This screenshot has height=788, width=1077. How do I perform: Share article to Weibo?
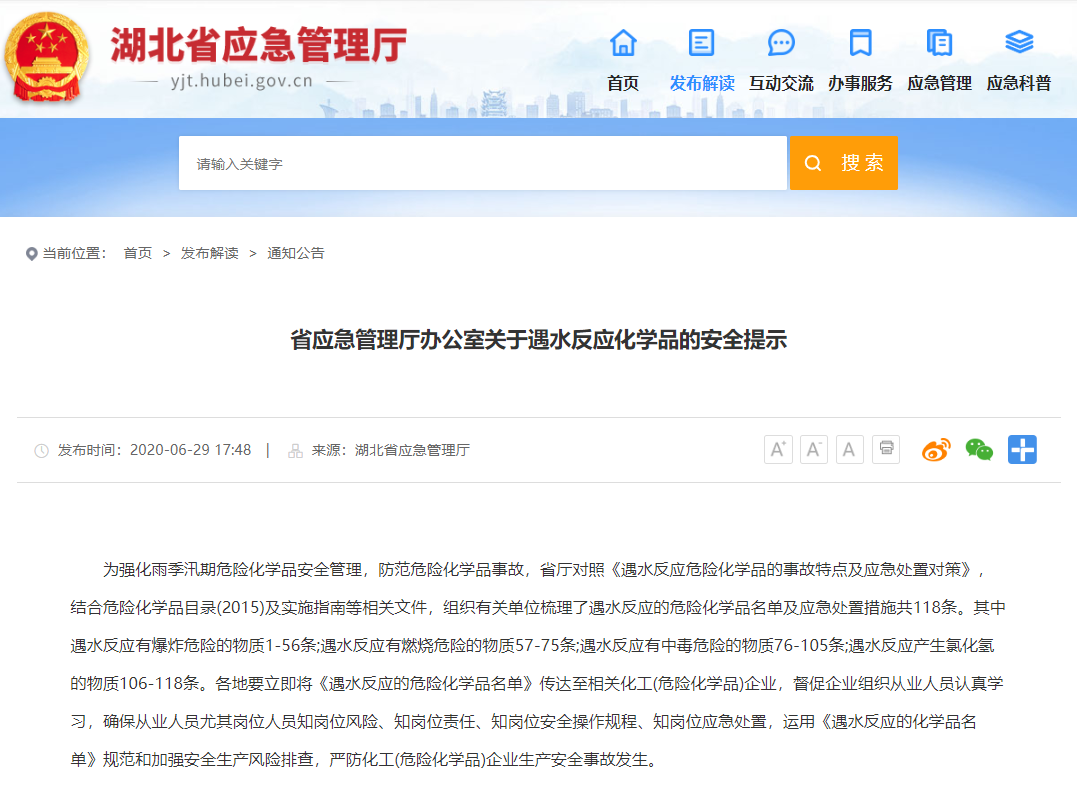pyautogui.click(x=937, y=450)
